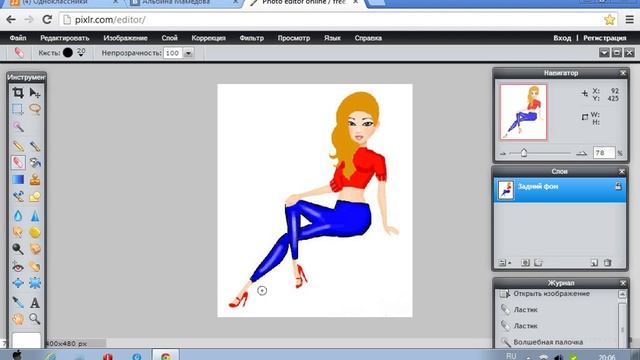Select the Paint Bucket tool

click(35, 162)
